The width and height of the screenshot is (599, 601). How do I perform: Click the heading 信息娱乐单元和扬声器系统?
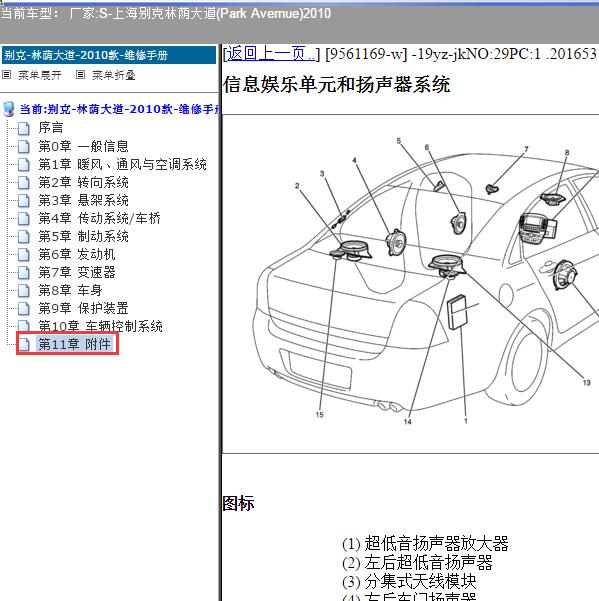[x=336, y=84]
